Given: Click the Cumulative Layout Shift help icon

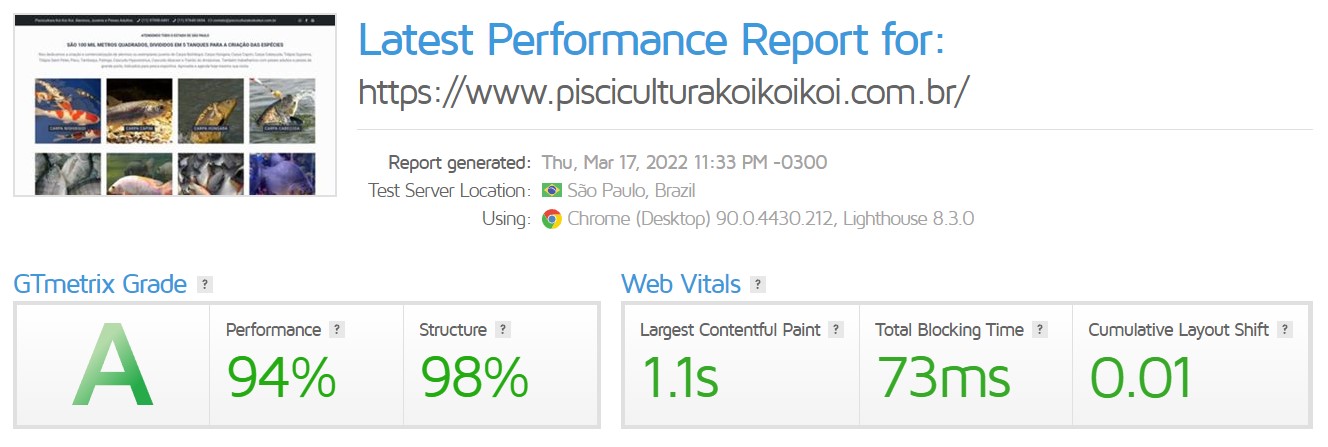Looking at the screenshot, I should coord(1285,330).
